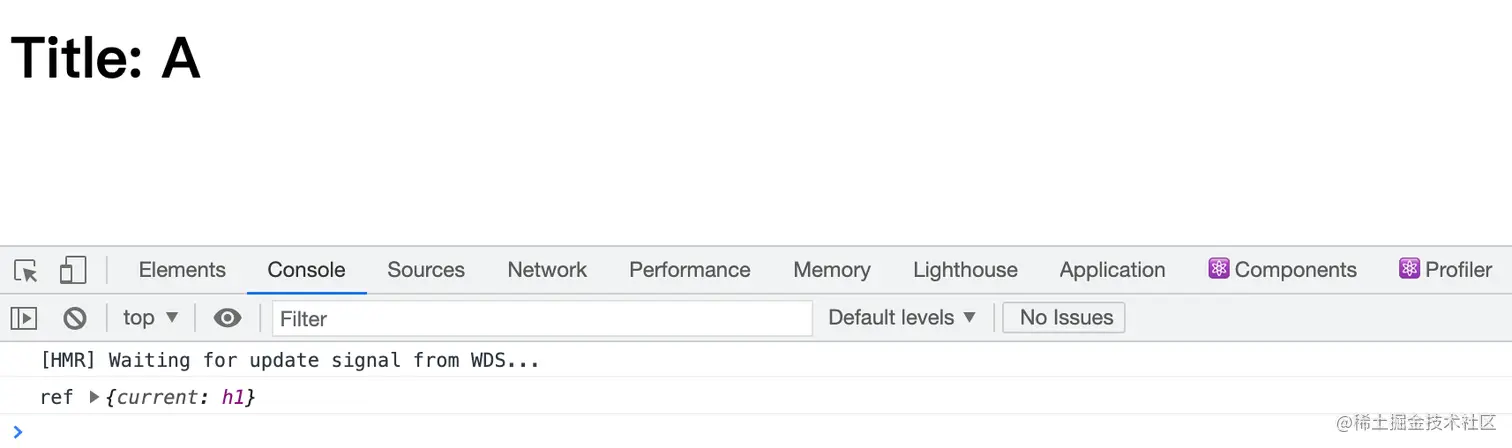The width and height of the screenshot is (1512, 448).
Task: Toggle the device toolbar icon
Action: (73, 270)
